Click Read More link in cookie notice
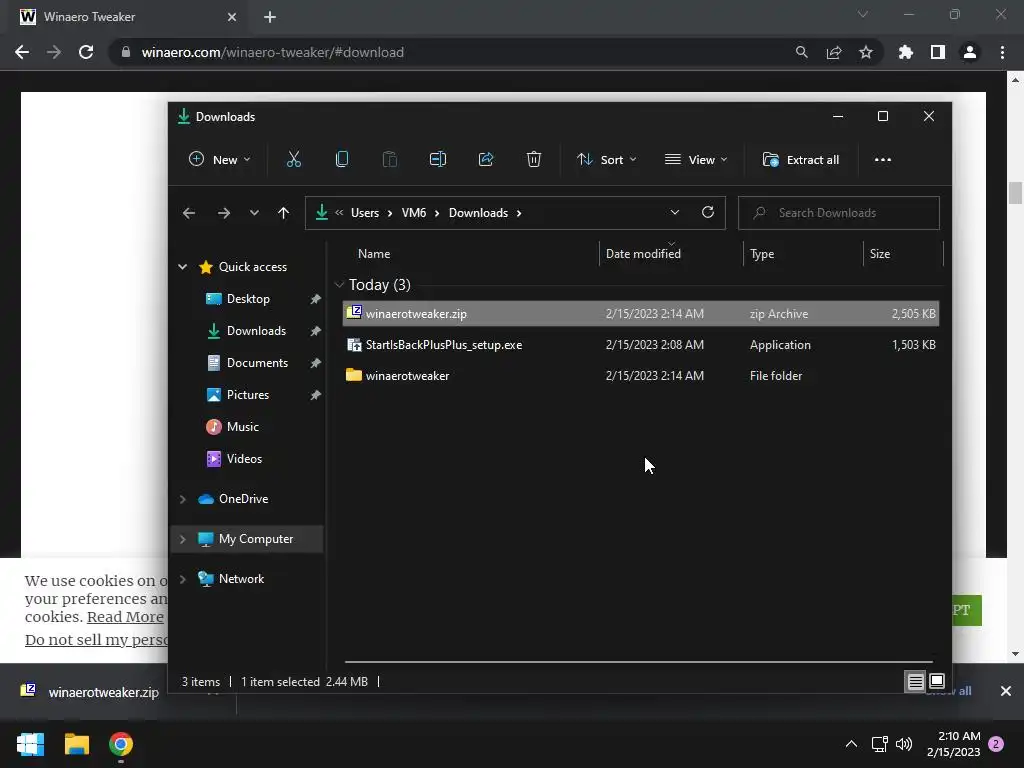 tap(125, 617)
